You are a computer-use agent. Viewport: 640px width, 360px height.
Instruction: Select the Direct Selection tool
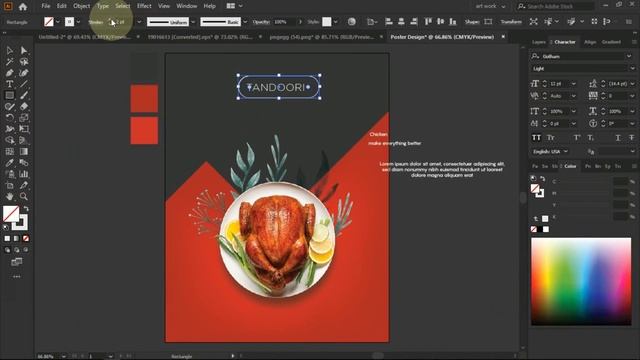pos(24,50)
